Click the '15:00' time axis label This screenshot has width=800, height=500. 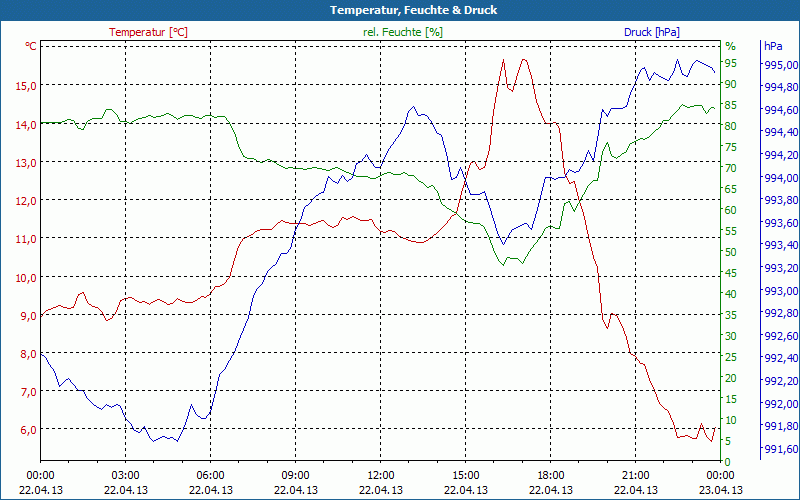pyautogui.click(x=466, y=476)
